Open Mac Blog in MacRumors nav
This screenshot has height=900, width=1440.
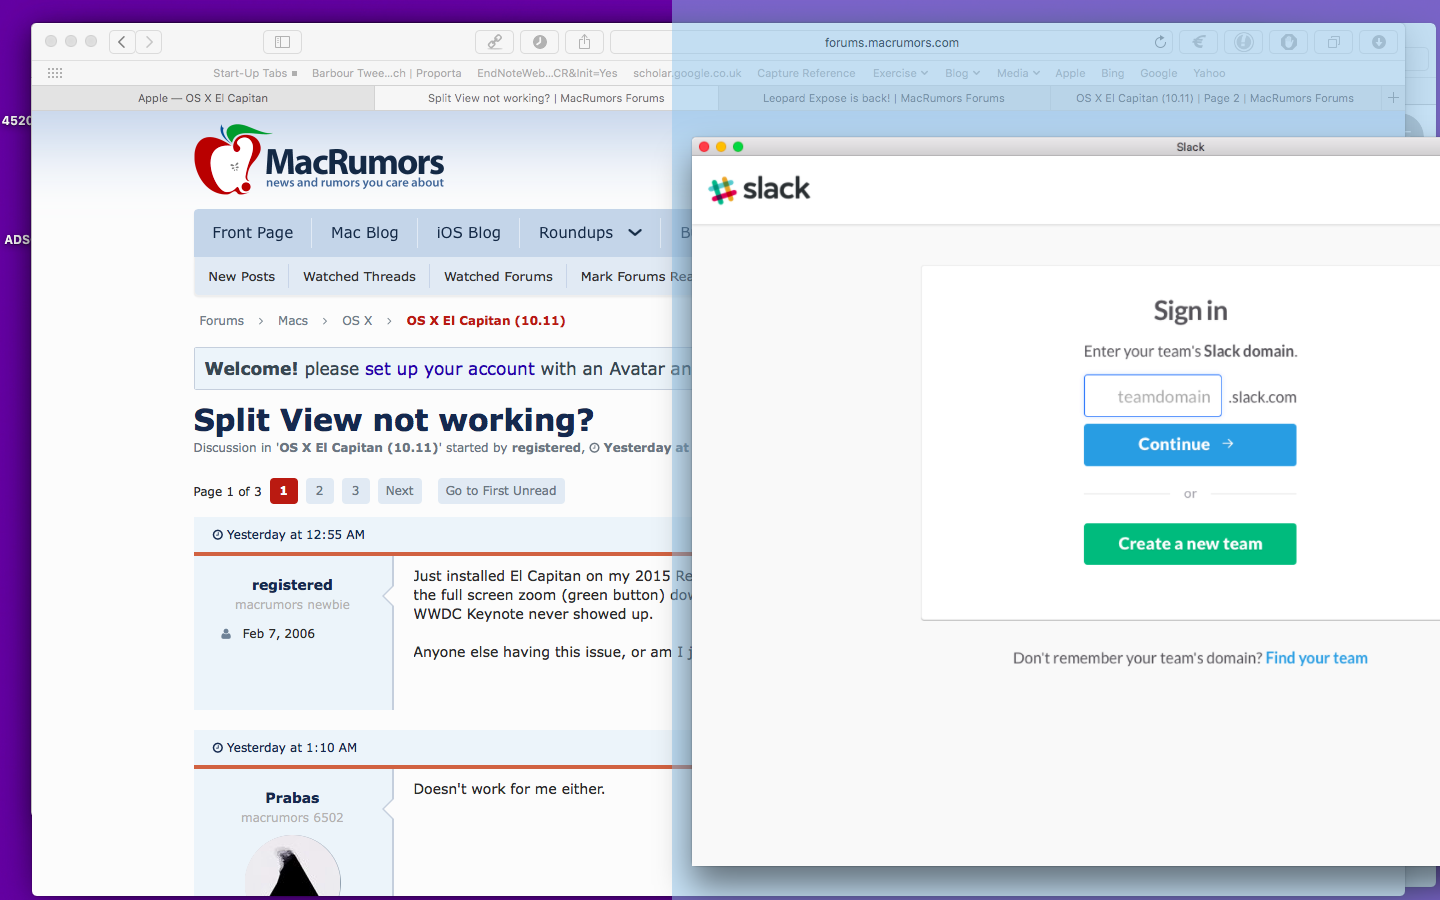click(x=365, y=233)
